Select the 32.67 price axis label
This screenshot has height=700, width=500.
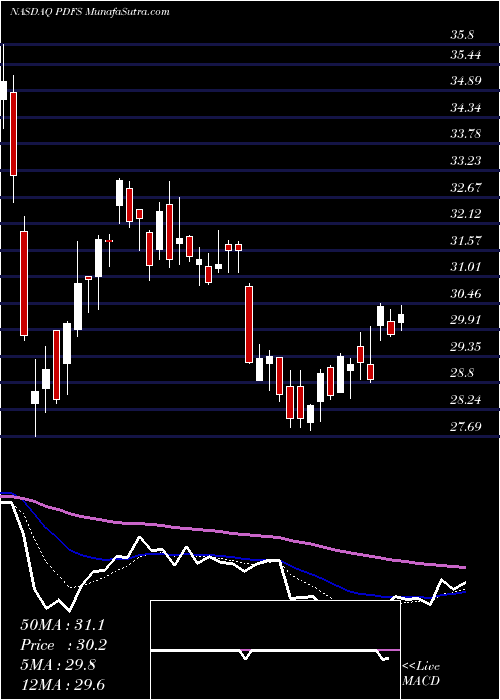(x=466, y=188)
